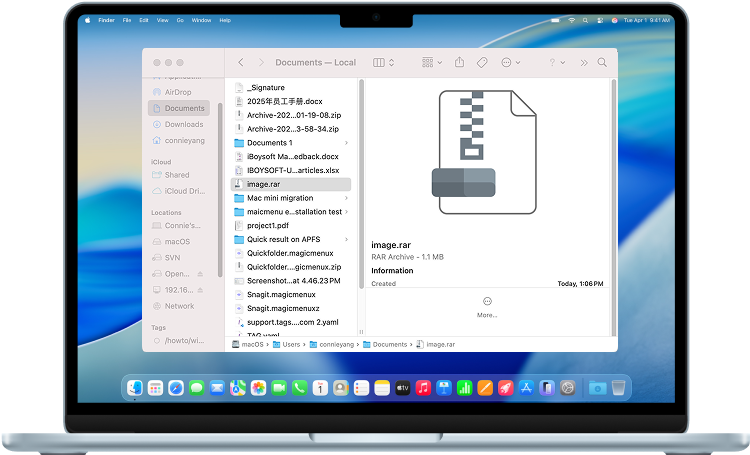
Task: Click Users in the bottom path bar
Action: (x=290, y=344)
